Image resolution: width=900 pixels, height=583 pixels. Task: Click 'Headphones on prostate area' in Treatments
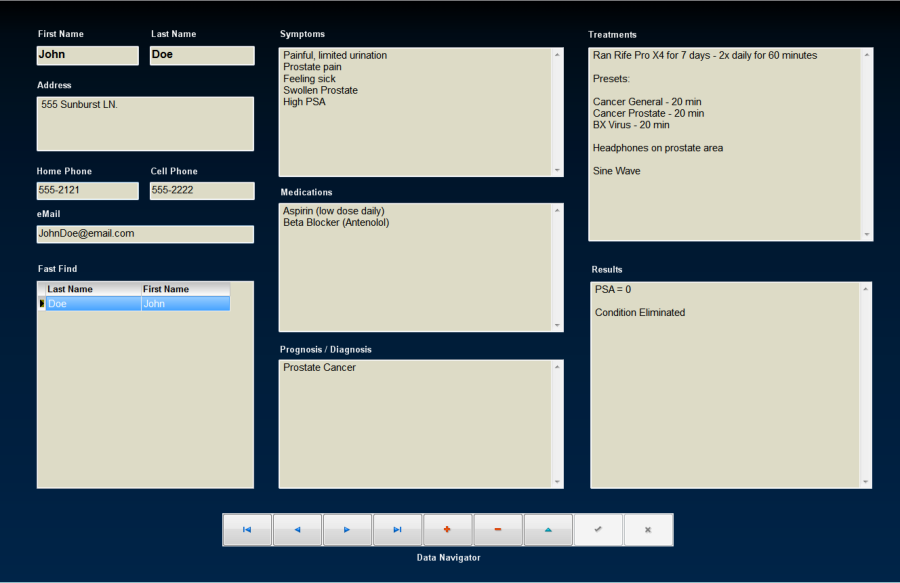[x=658, y=147]
